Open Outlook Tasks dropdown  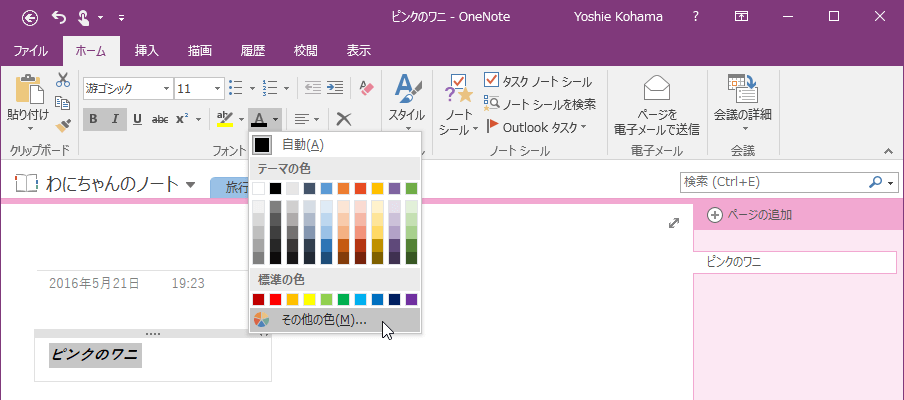[x=536, y=127]
